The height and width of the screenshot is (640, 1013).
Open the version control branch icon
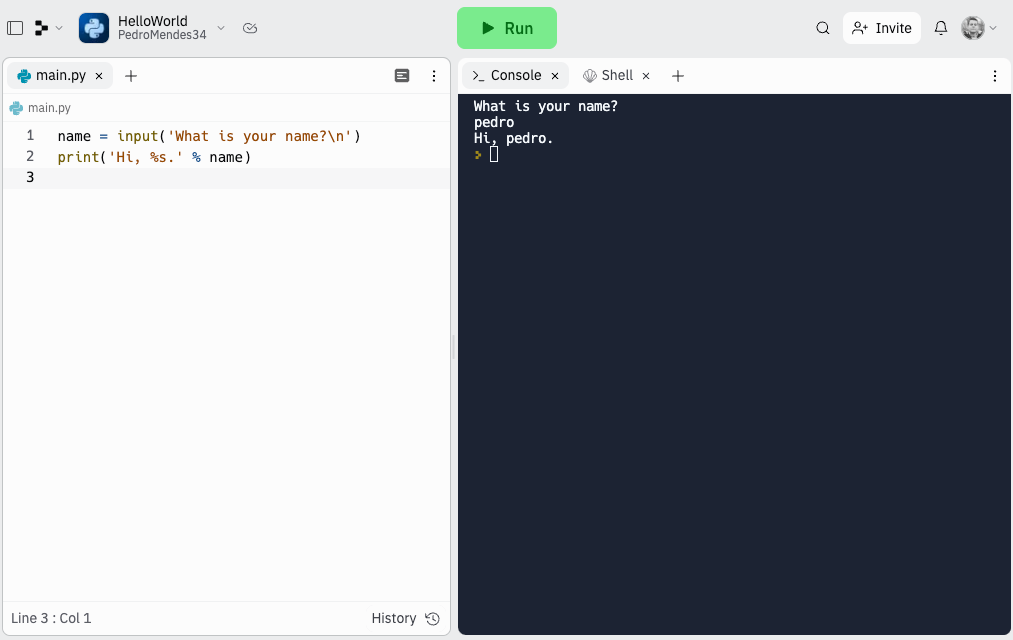(41, 28)
